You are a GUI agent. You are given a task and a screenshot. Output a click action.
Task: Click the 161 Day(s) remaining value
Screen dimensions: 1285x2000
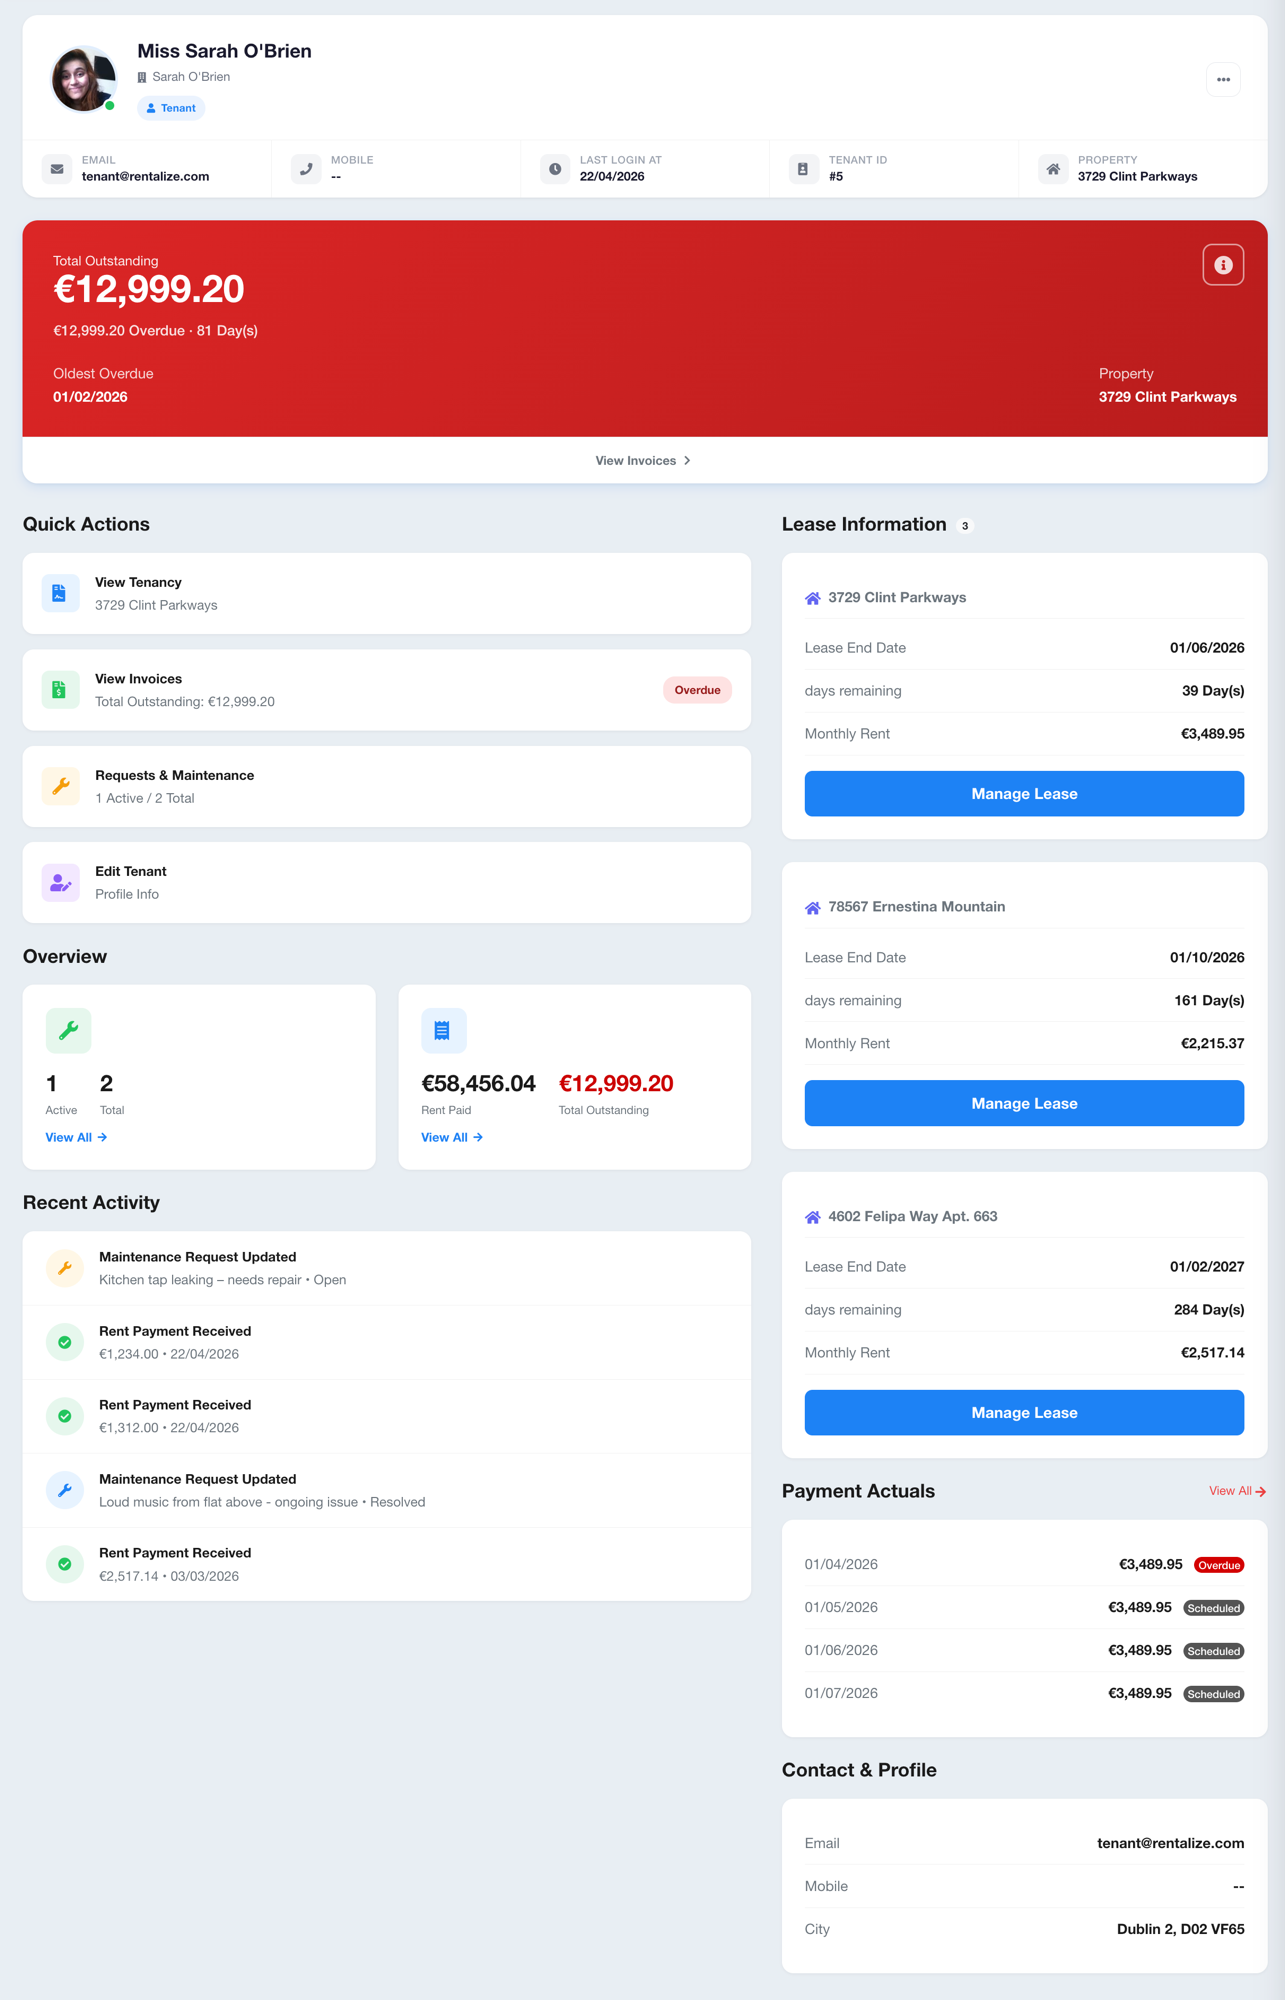(1209, 1000)
